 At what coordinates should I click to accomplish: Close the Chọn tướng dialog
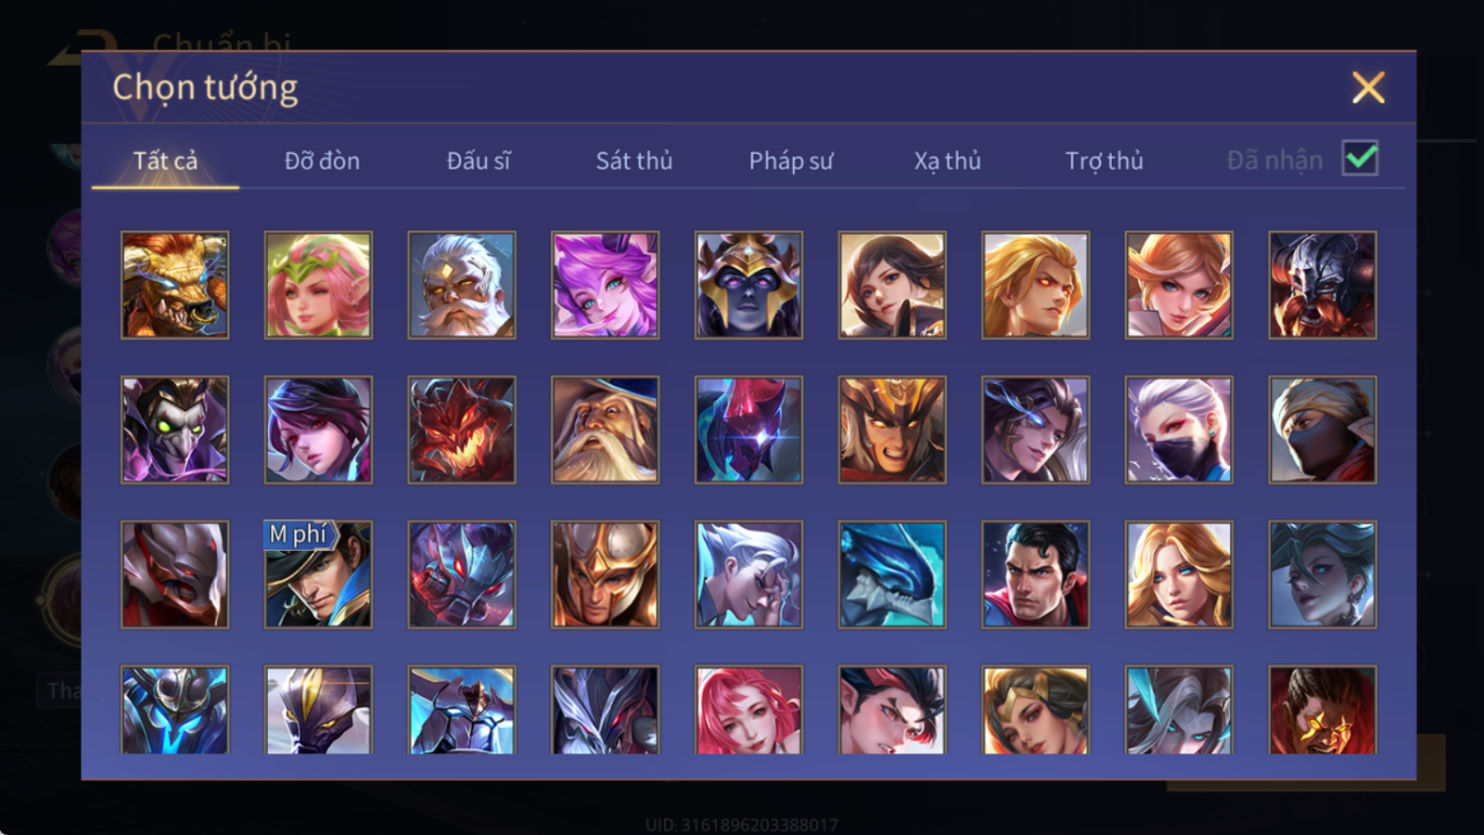(x=1368, y=88)
